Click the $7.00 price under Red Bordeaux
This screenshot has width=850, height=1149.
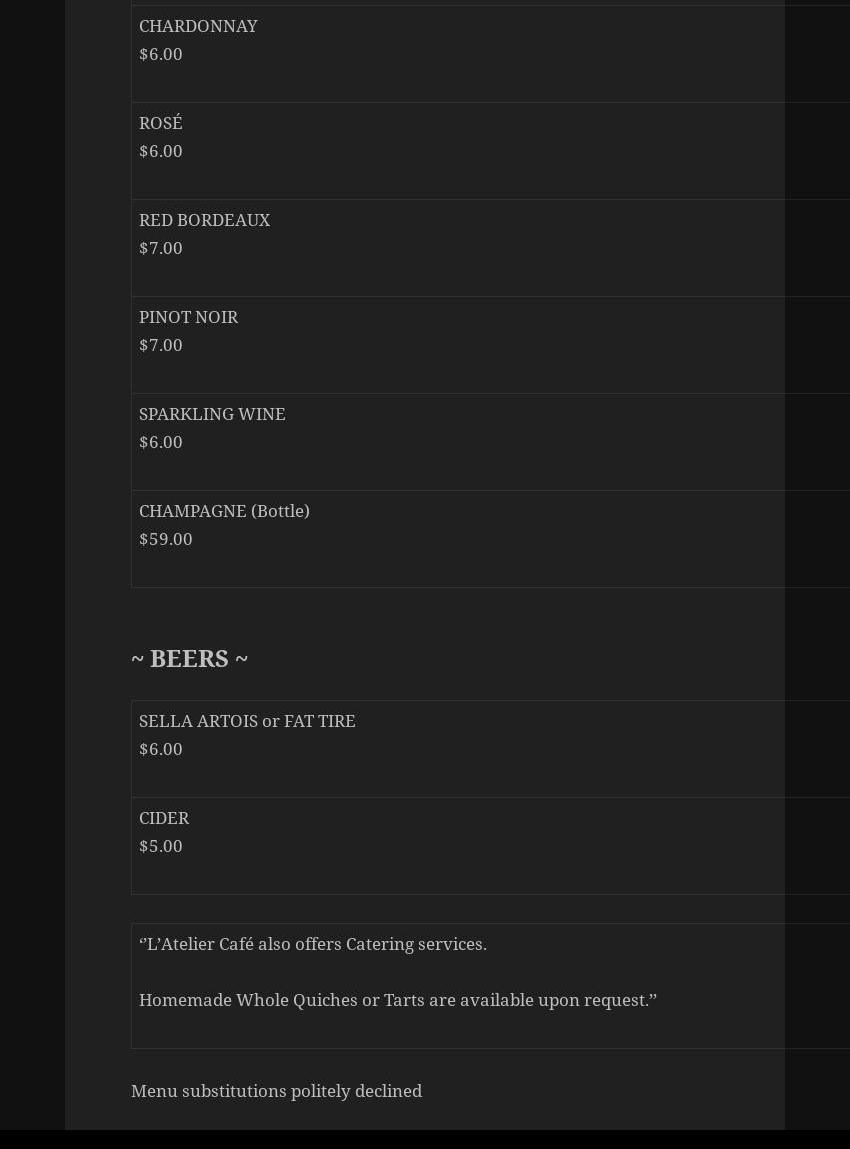pyautogui.click(x=161, y=249)
